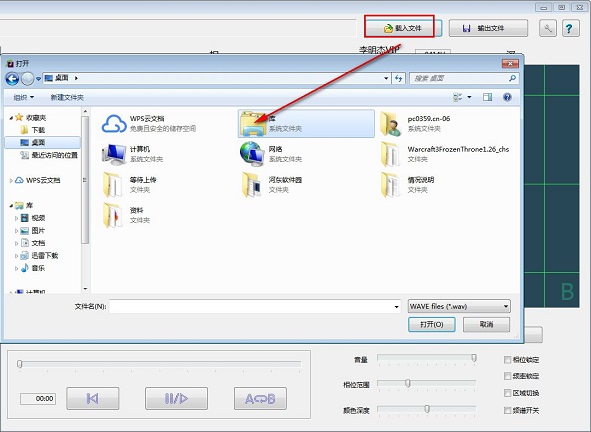
Task: Click the 输出文件 export file button
Action: click(x=488, y=28)
